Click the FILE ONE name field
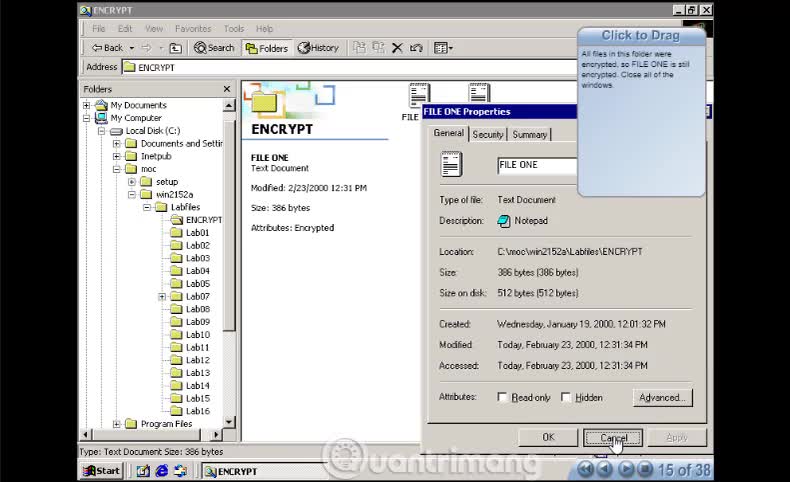The image size is (790, 482). pos(537,165)
